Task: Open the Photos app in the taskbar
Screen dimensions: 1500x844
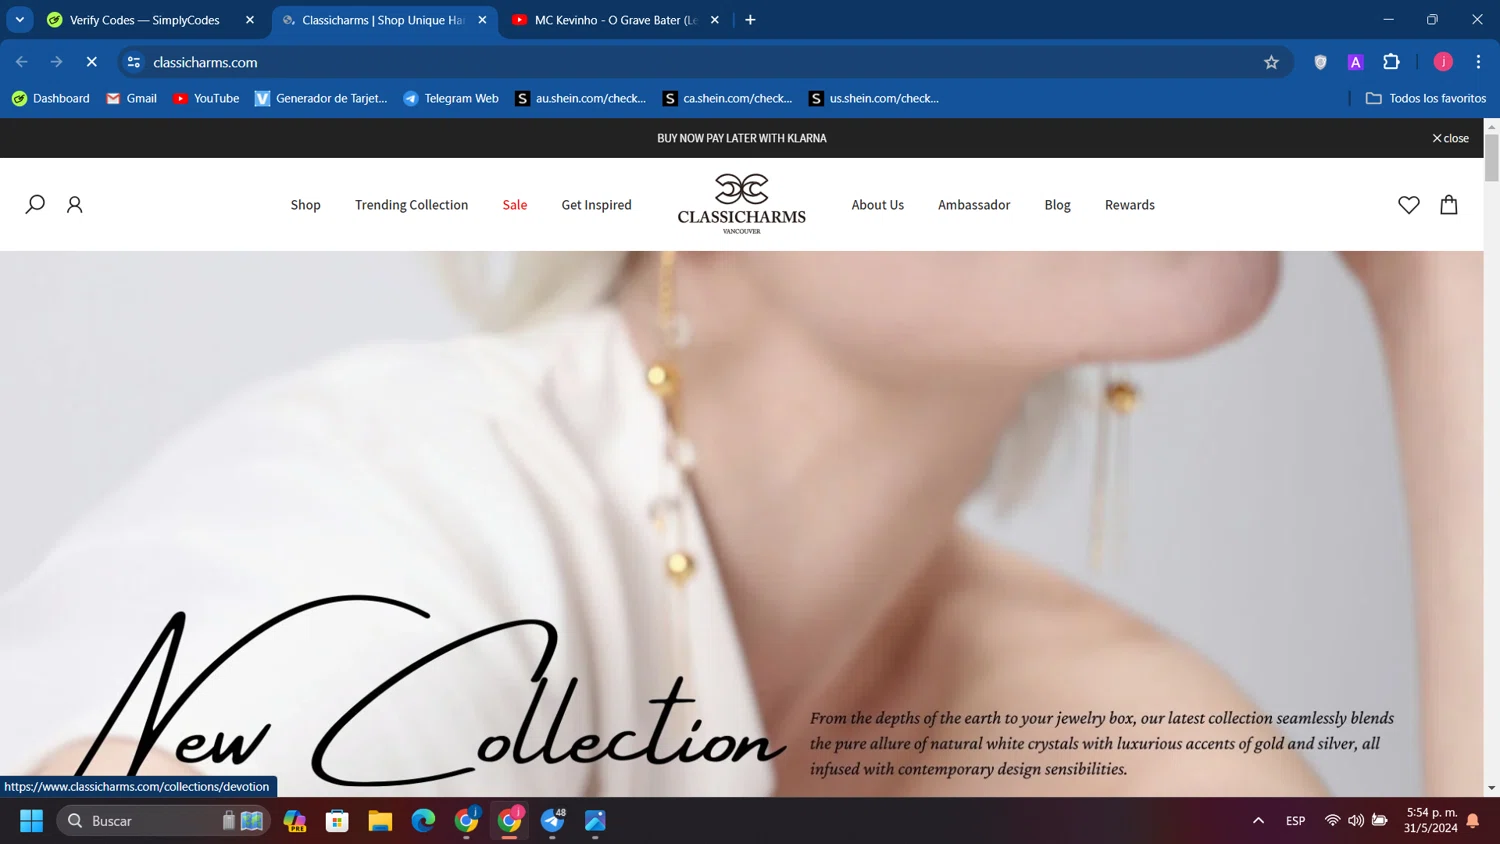Action: (595, 821)
